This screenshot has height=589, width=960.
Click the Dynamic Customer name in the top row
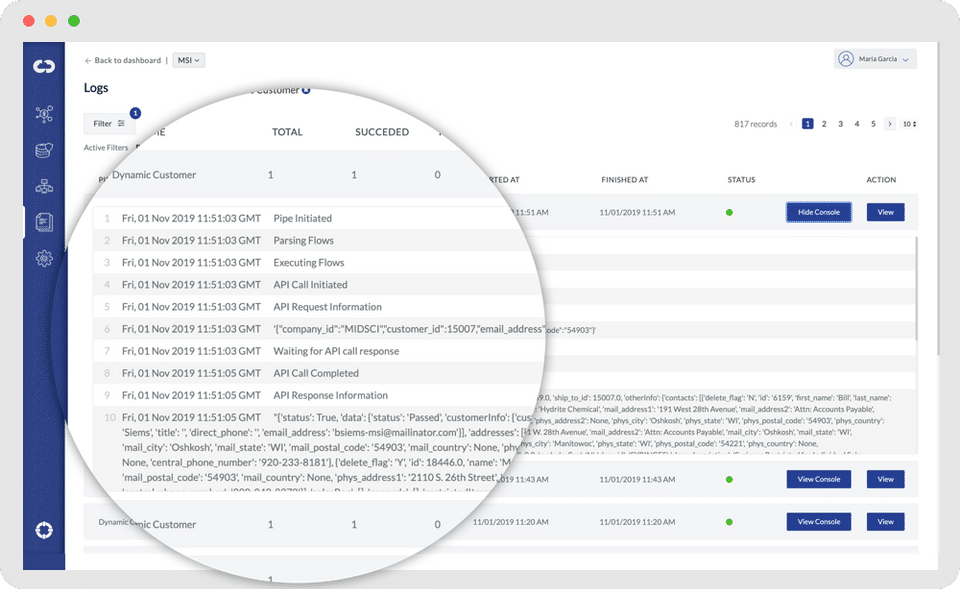(x=154, y=174)
